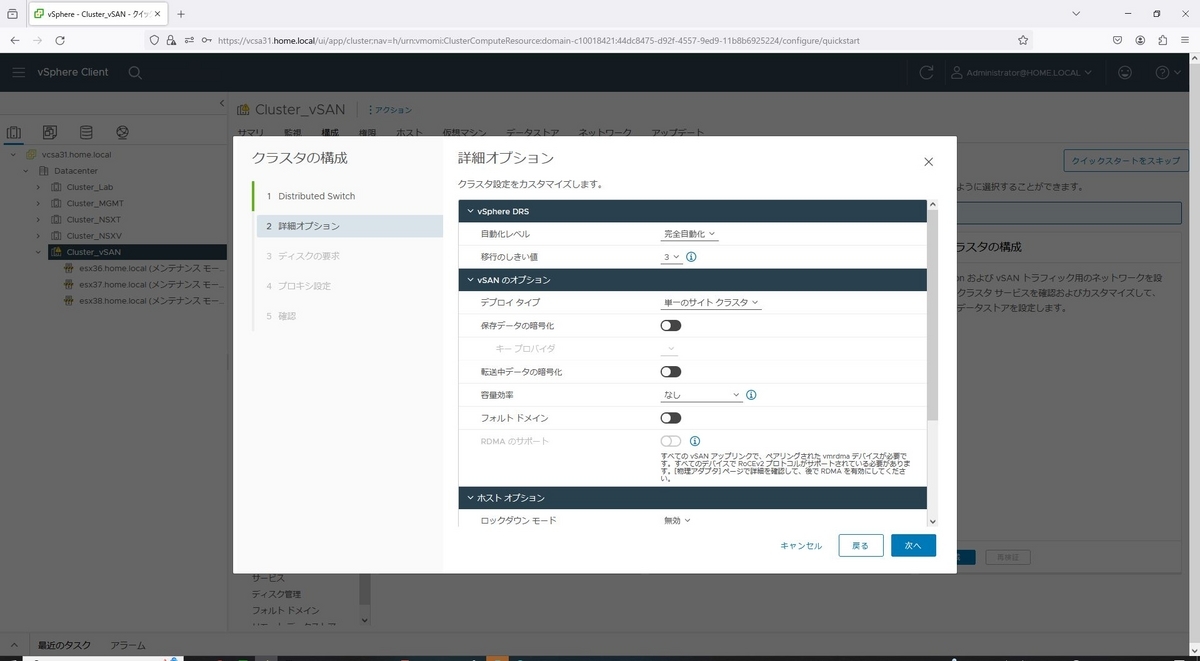The image size is (1200, 661).
Task: Select esx37.home.local host in tree
Action: (151, 284)
